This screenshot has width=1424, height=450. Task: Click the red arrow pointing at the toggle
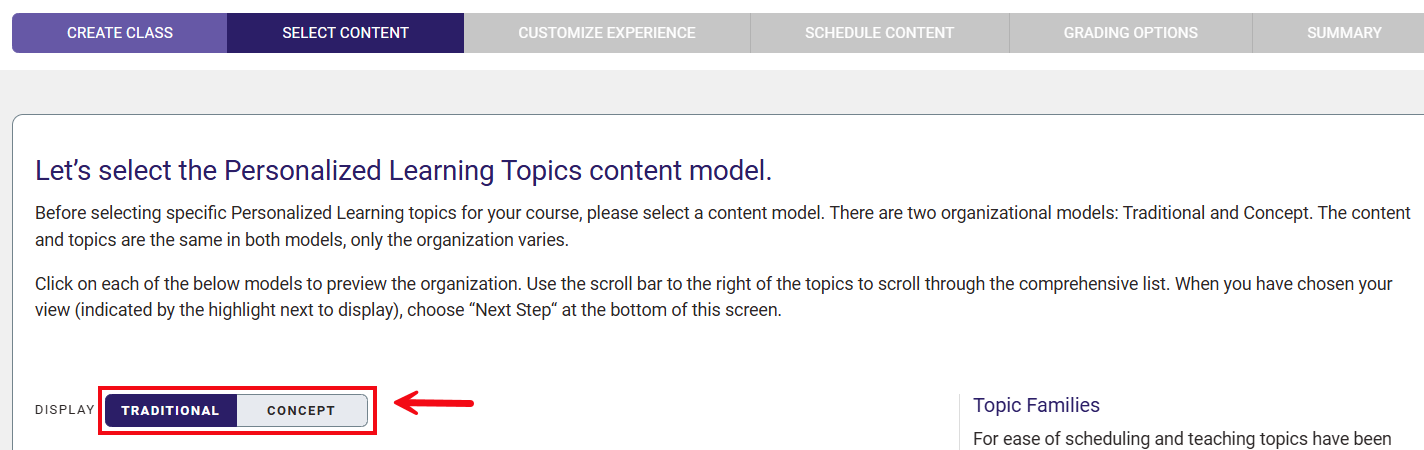(434, 403)
